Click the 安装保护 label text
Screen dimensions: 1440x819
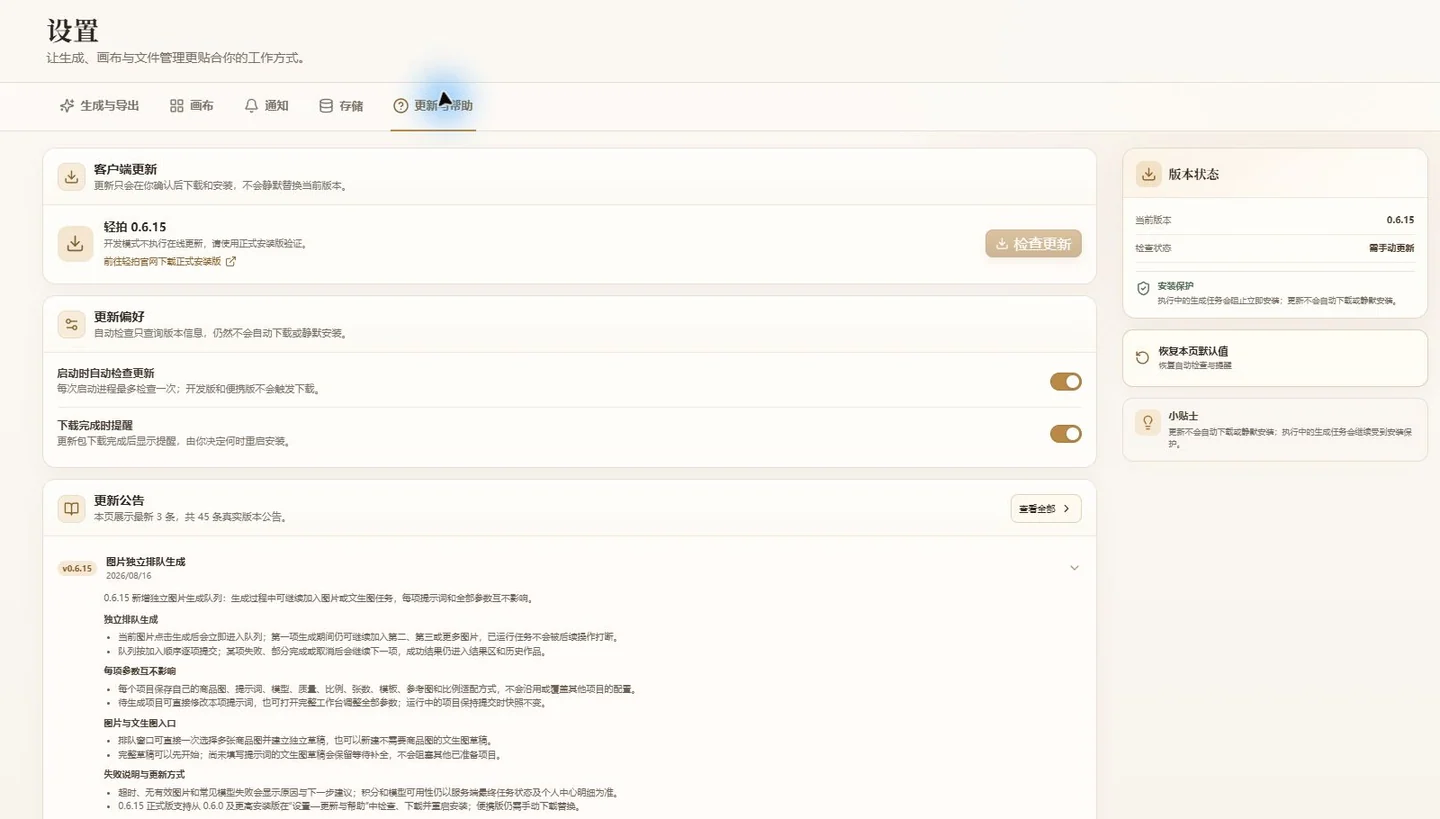[x=1176, y=286]
